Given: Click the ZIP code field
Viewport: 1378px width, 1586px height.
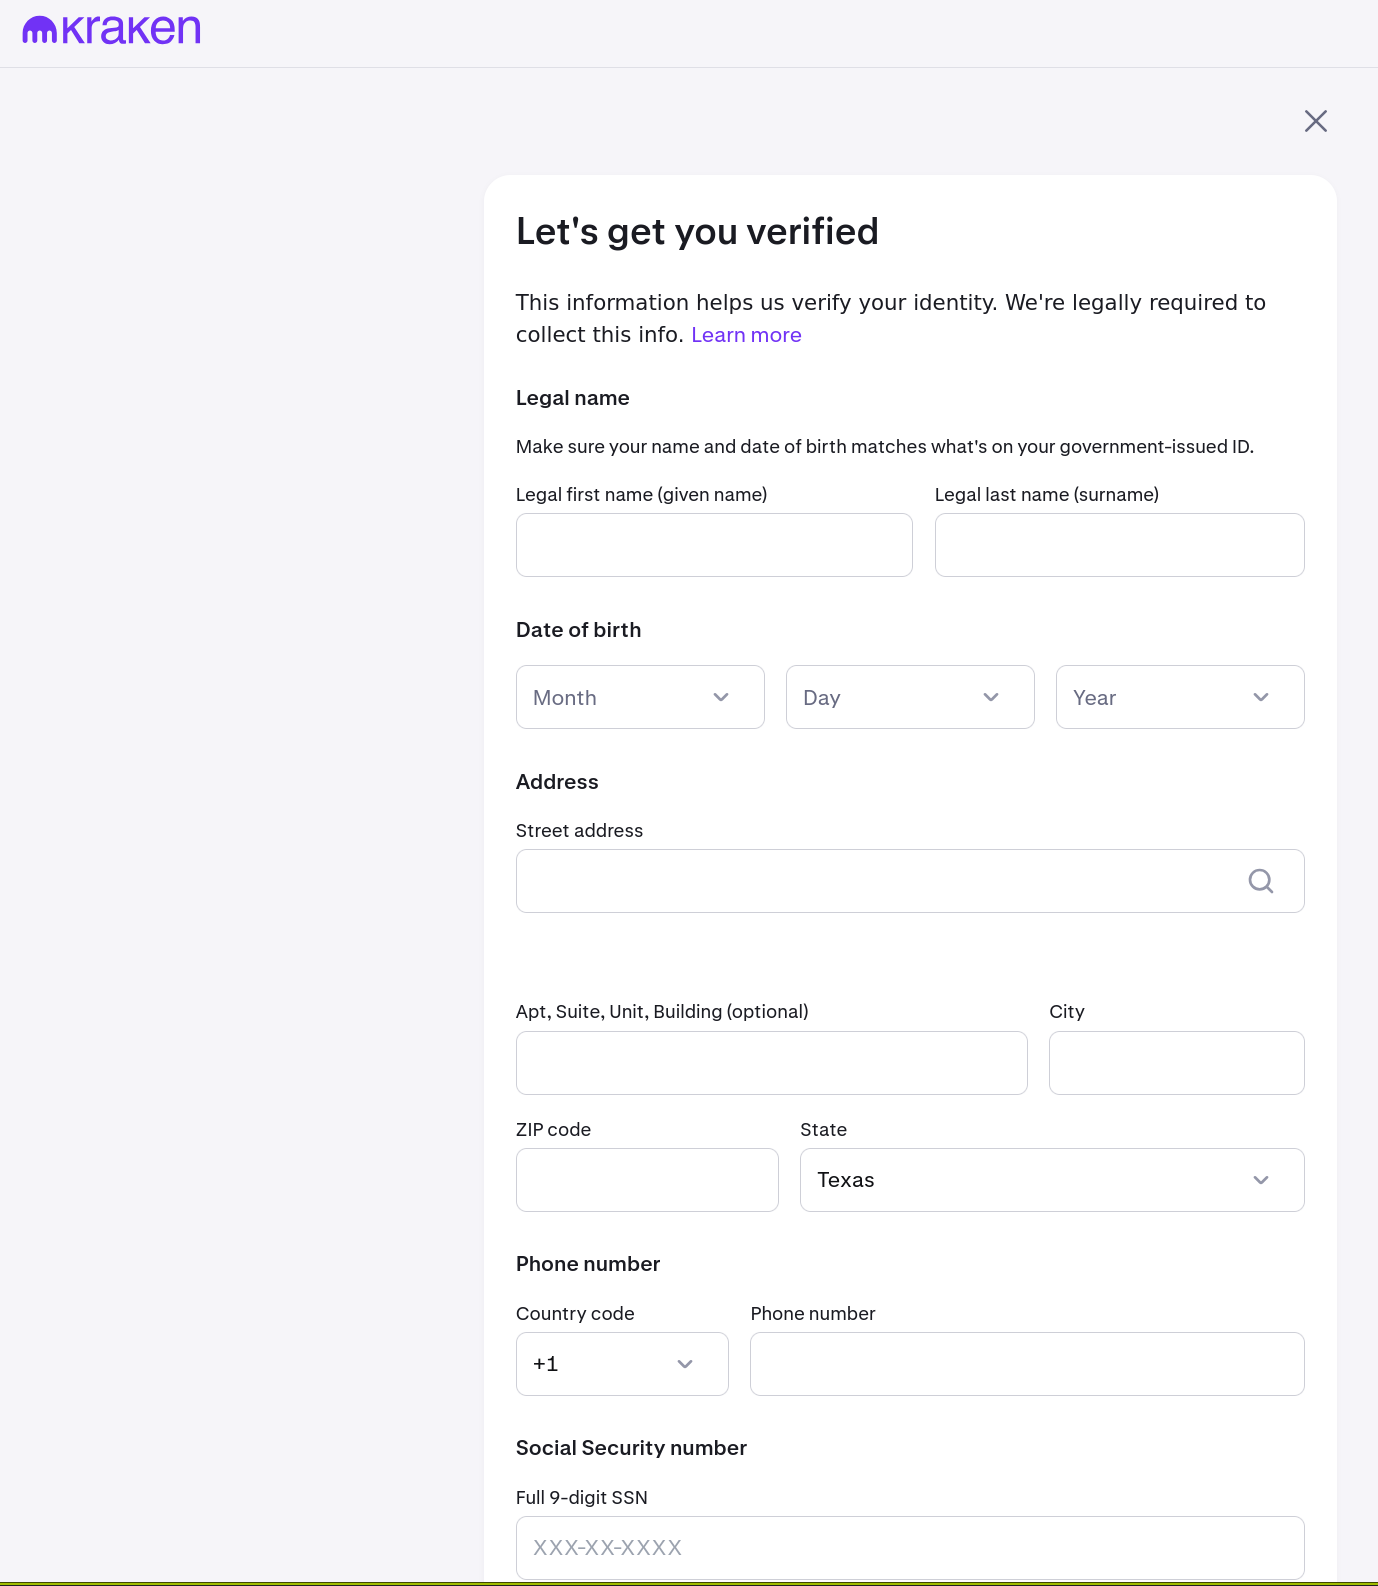Looking at the screenshot, I should click(x=647, y=1180).
